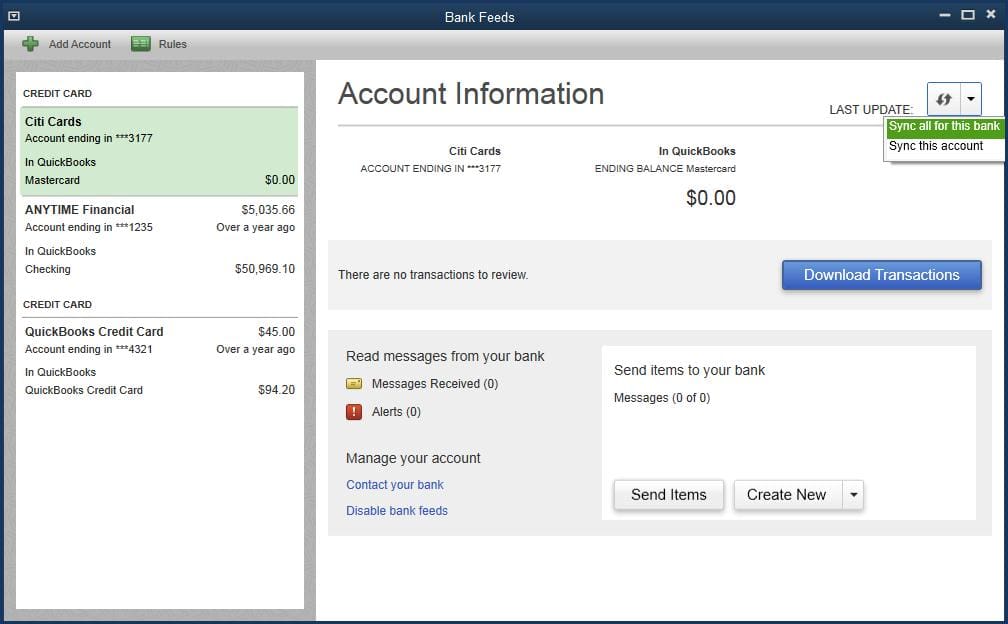Select the Citi Cards account entry
Viewport: 1008px width, 624px height.
click(x=159, y=151)
